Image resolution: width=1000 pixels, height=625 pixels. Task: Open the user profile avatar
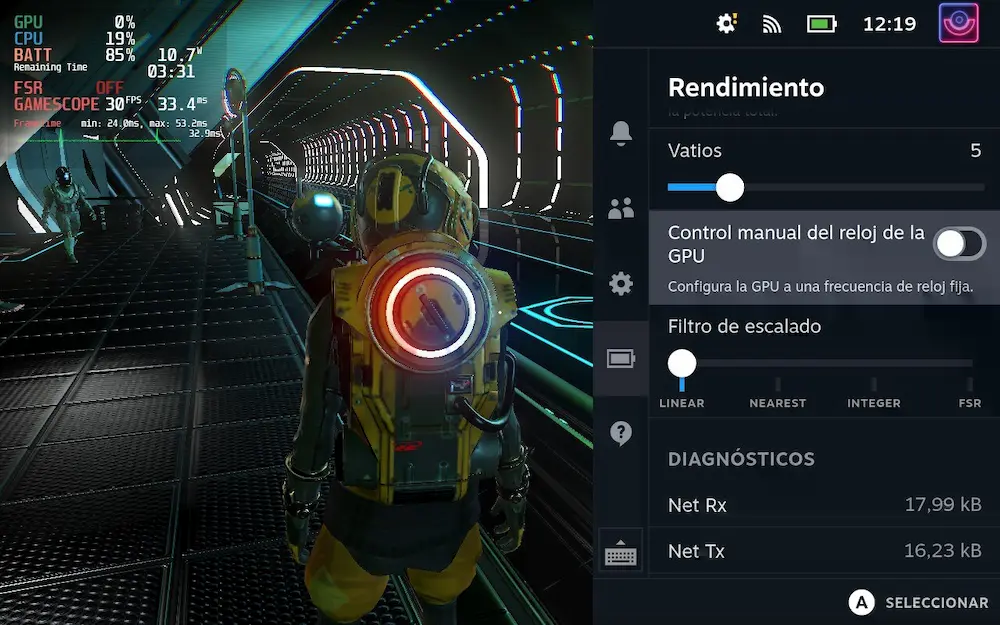[x=959, y=23]
